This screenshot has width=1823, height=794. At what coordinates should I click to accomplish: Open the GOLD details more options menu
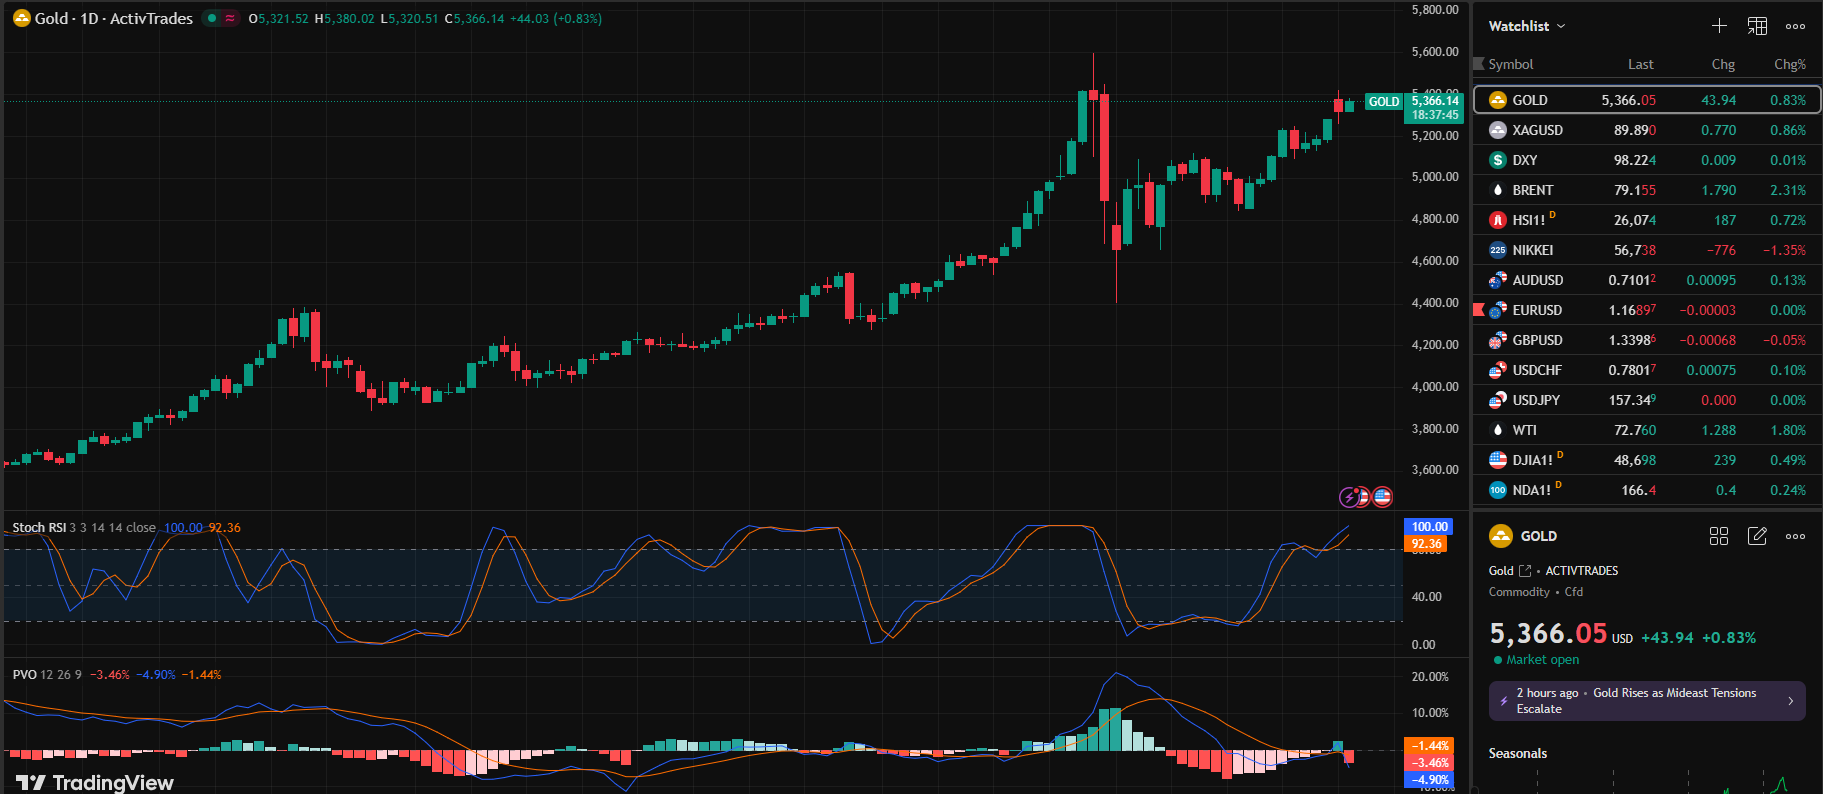1795,536
